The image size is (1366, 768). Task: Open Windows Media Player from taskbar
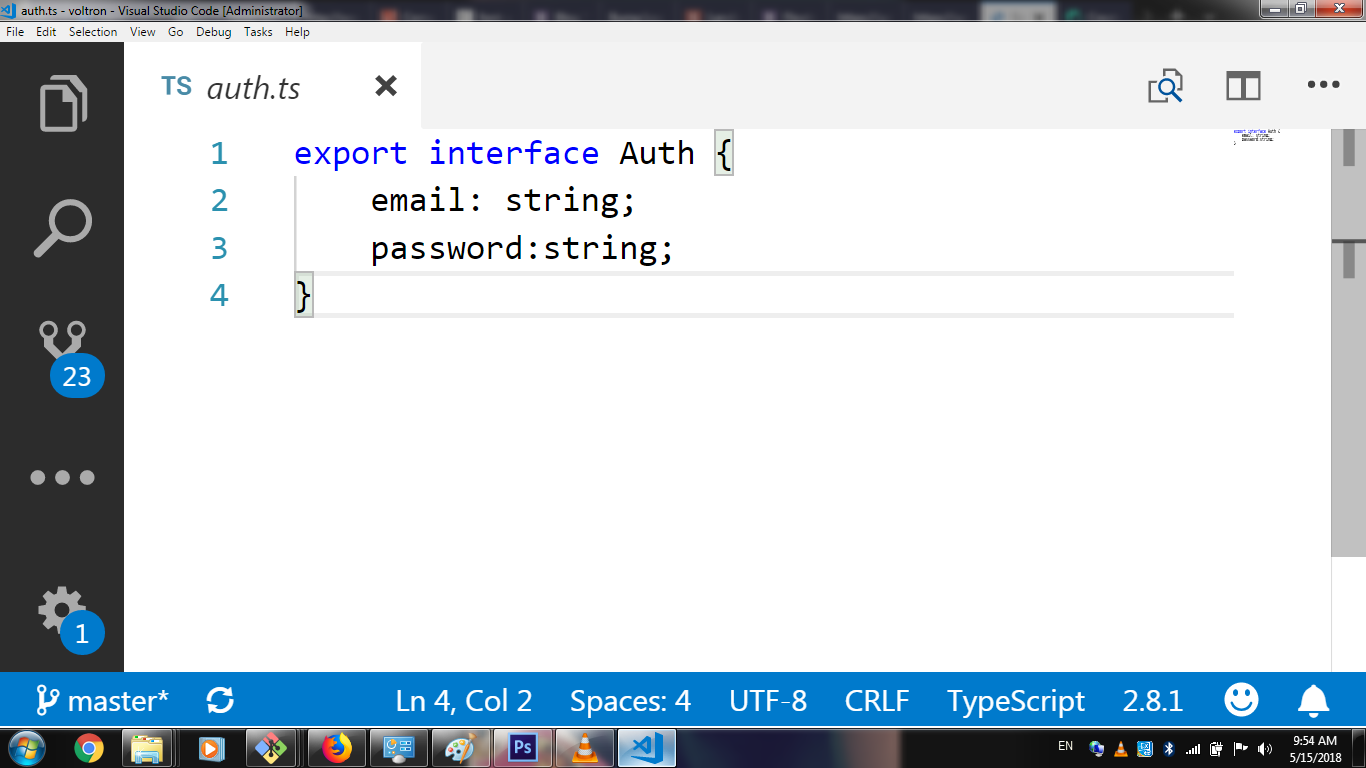pyautogui.click(x=211, y=747)
